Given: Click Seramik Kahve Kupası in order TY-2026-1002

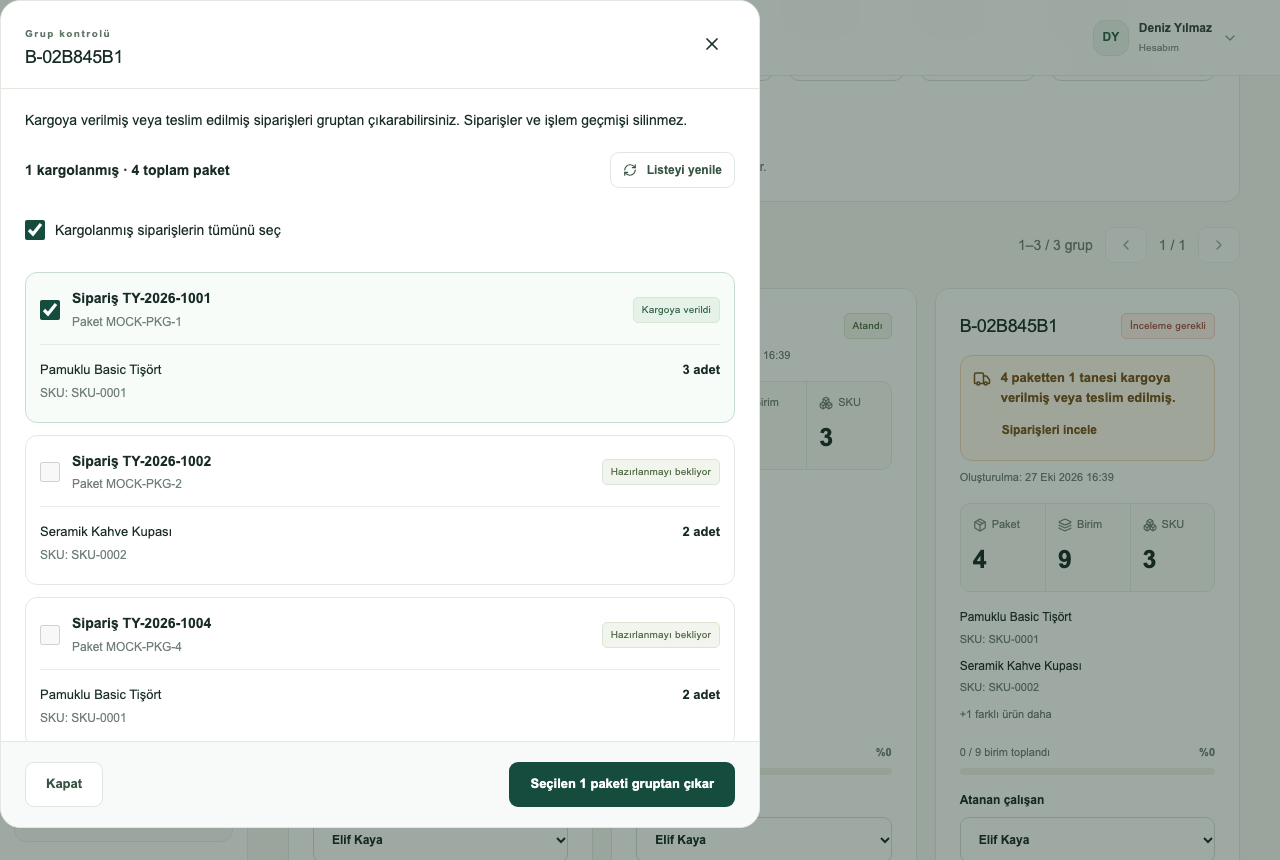Looking at the screenshot, I should coord(106,532).
